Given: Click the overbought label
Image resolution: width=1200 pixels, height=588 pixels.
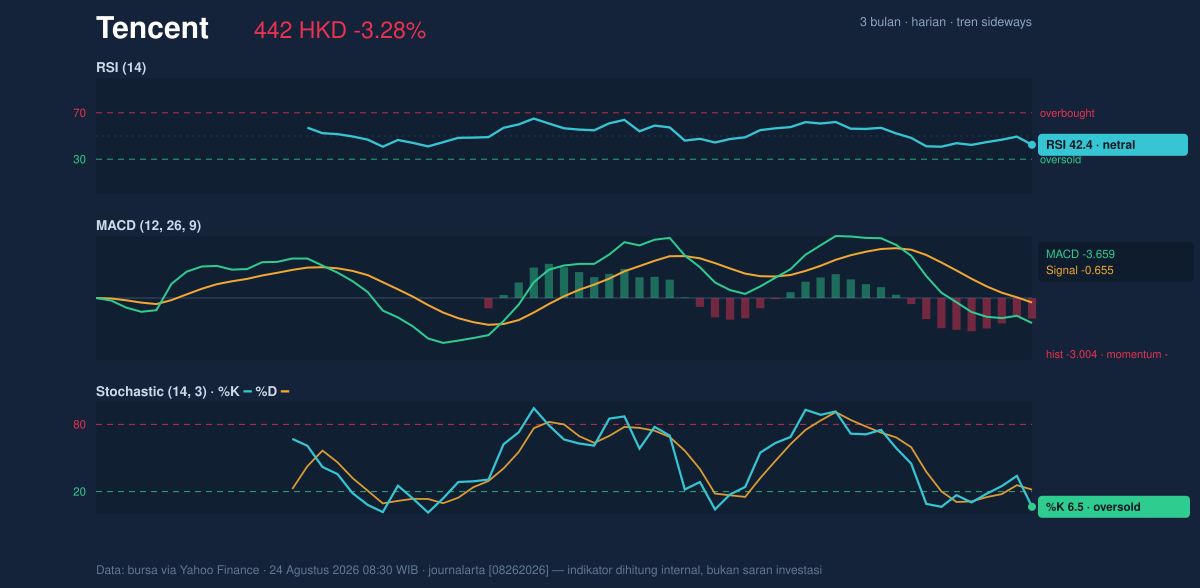Looking at the screenshot, I should 1067,113.
